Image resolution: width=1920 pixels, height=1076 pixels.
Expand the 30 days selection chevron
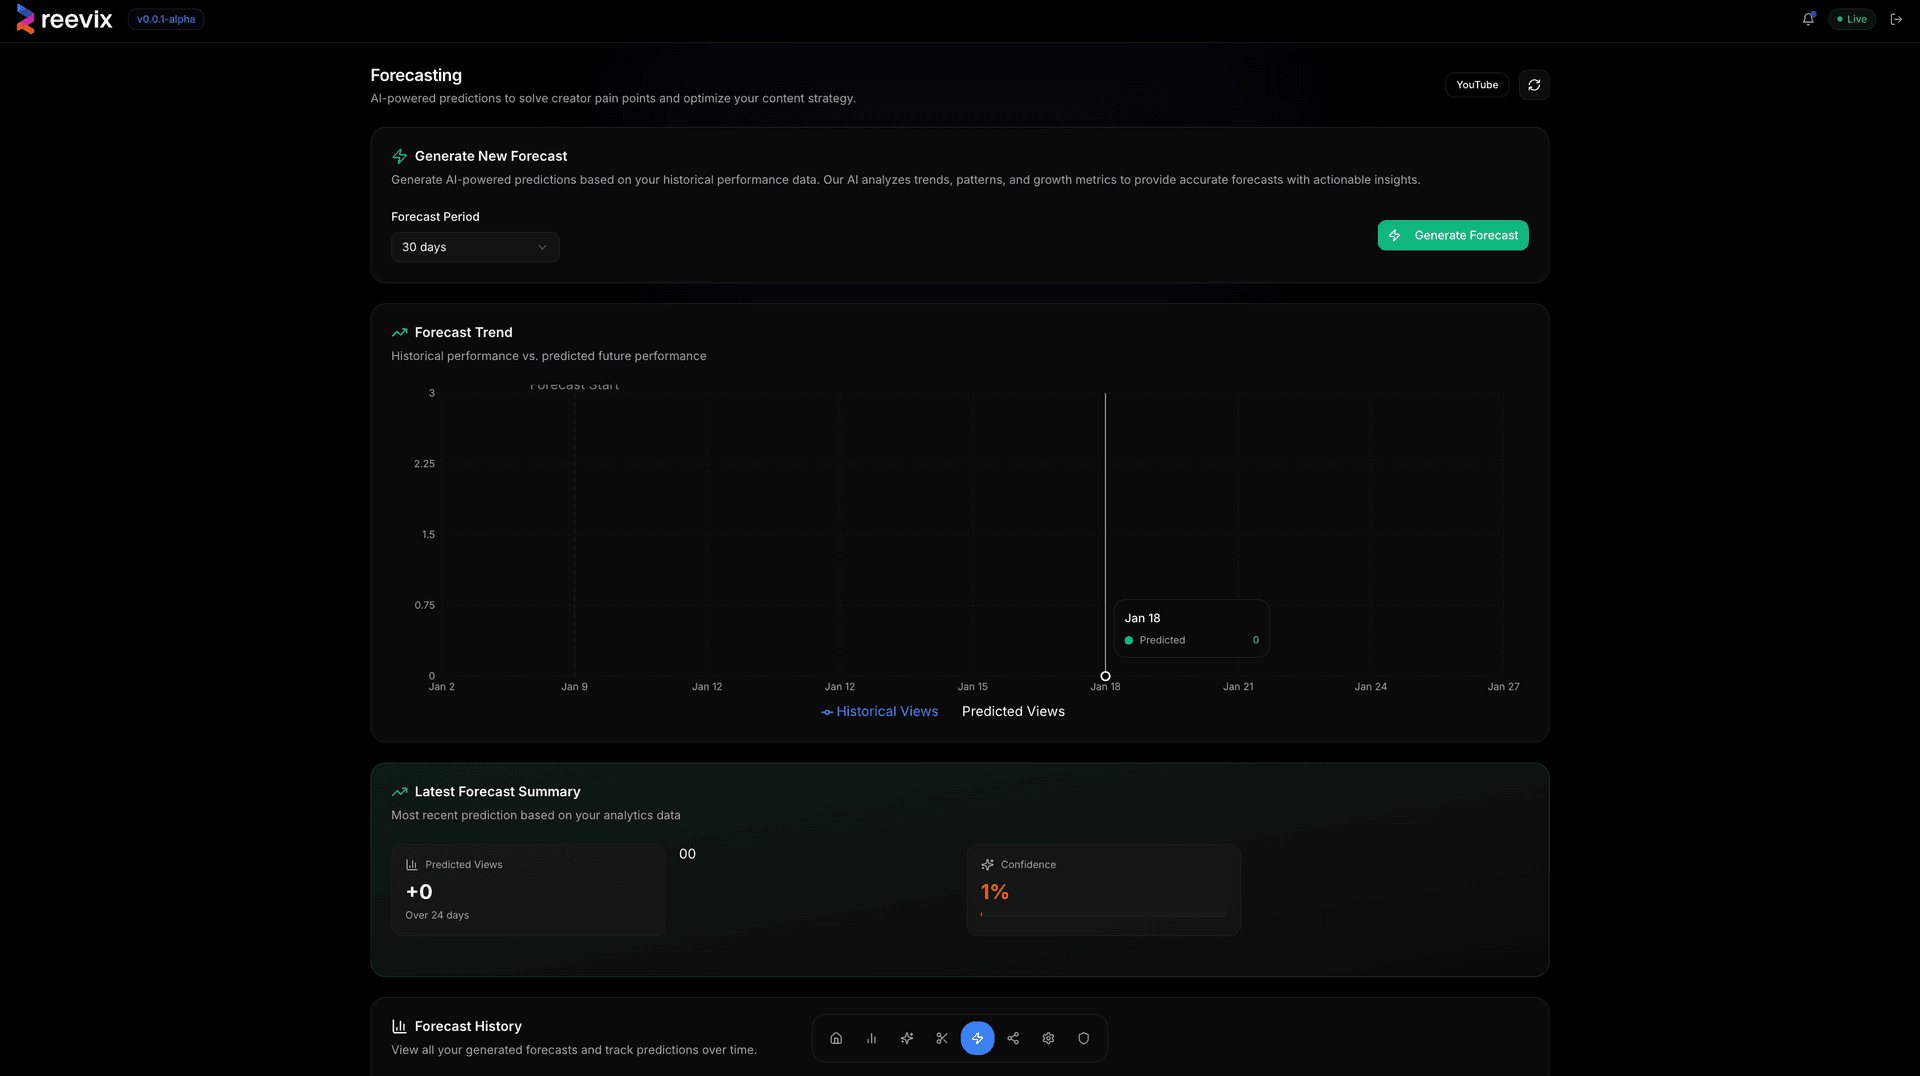[x=541, y=247]
